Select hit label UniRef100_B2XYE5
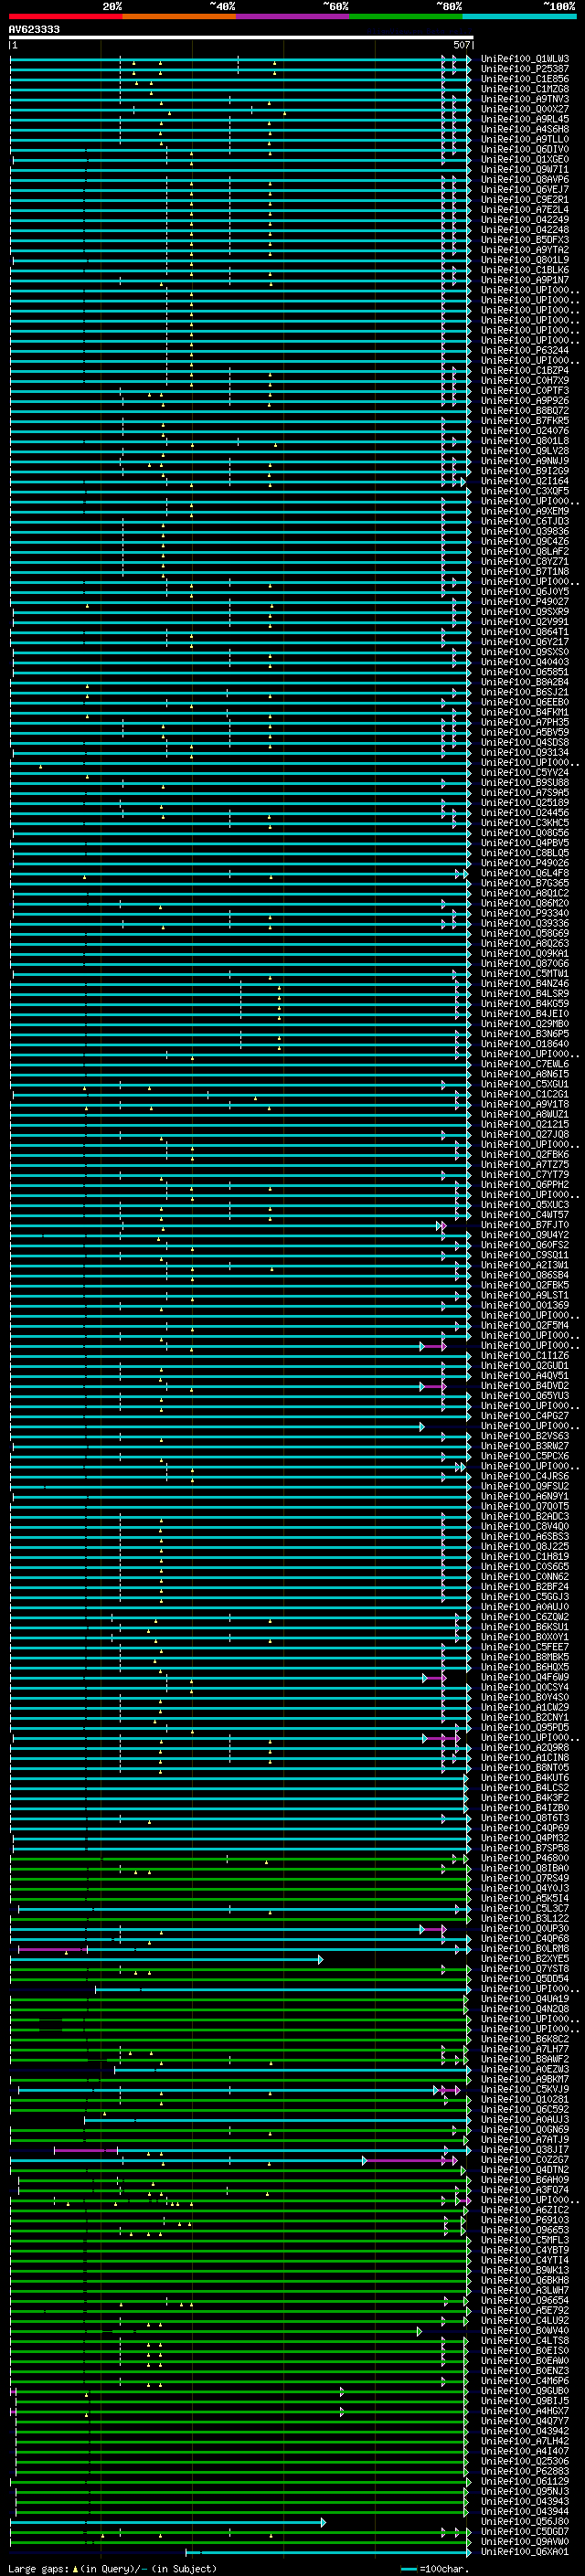The height and width of the screenshot is (2576, 585). point(525,1958)
